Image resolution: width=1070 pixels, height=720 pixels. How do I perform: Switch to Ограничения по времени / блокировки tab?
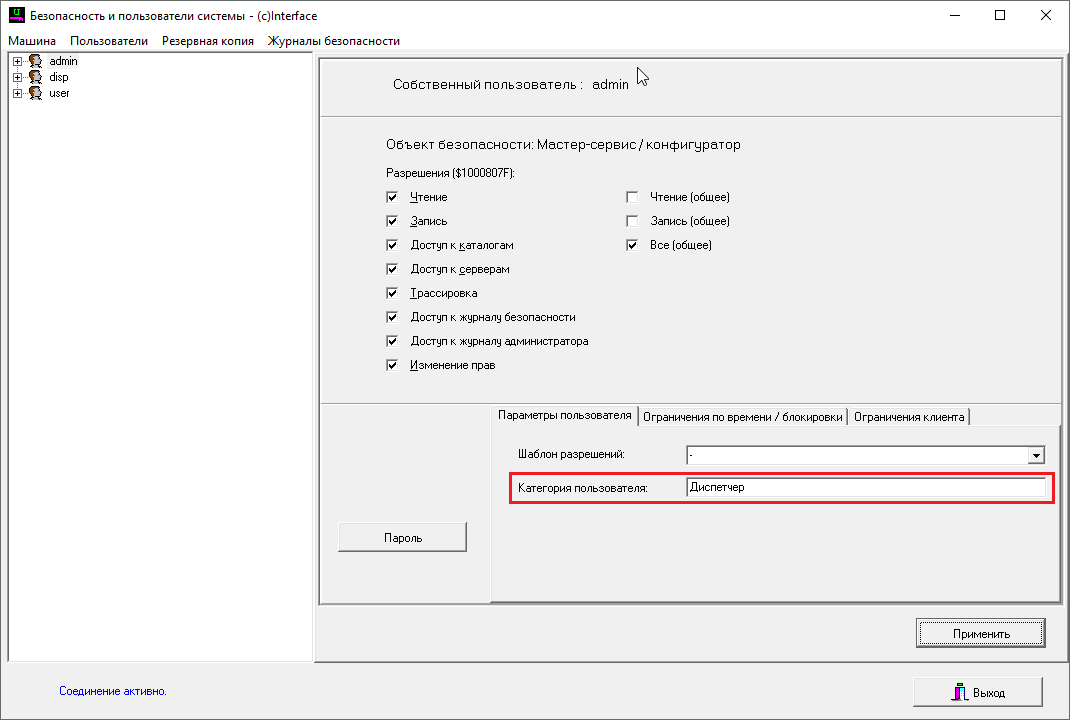[x=742, y=417]
